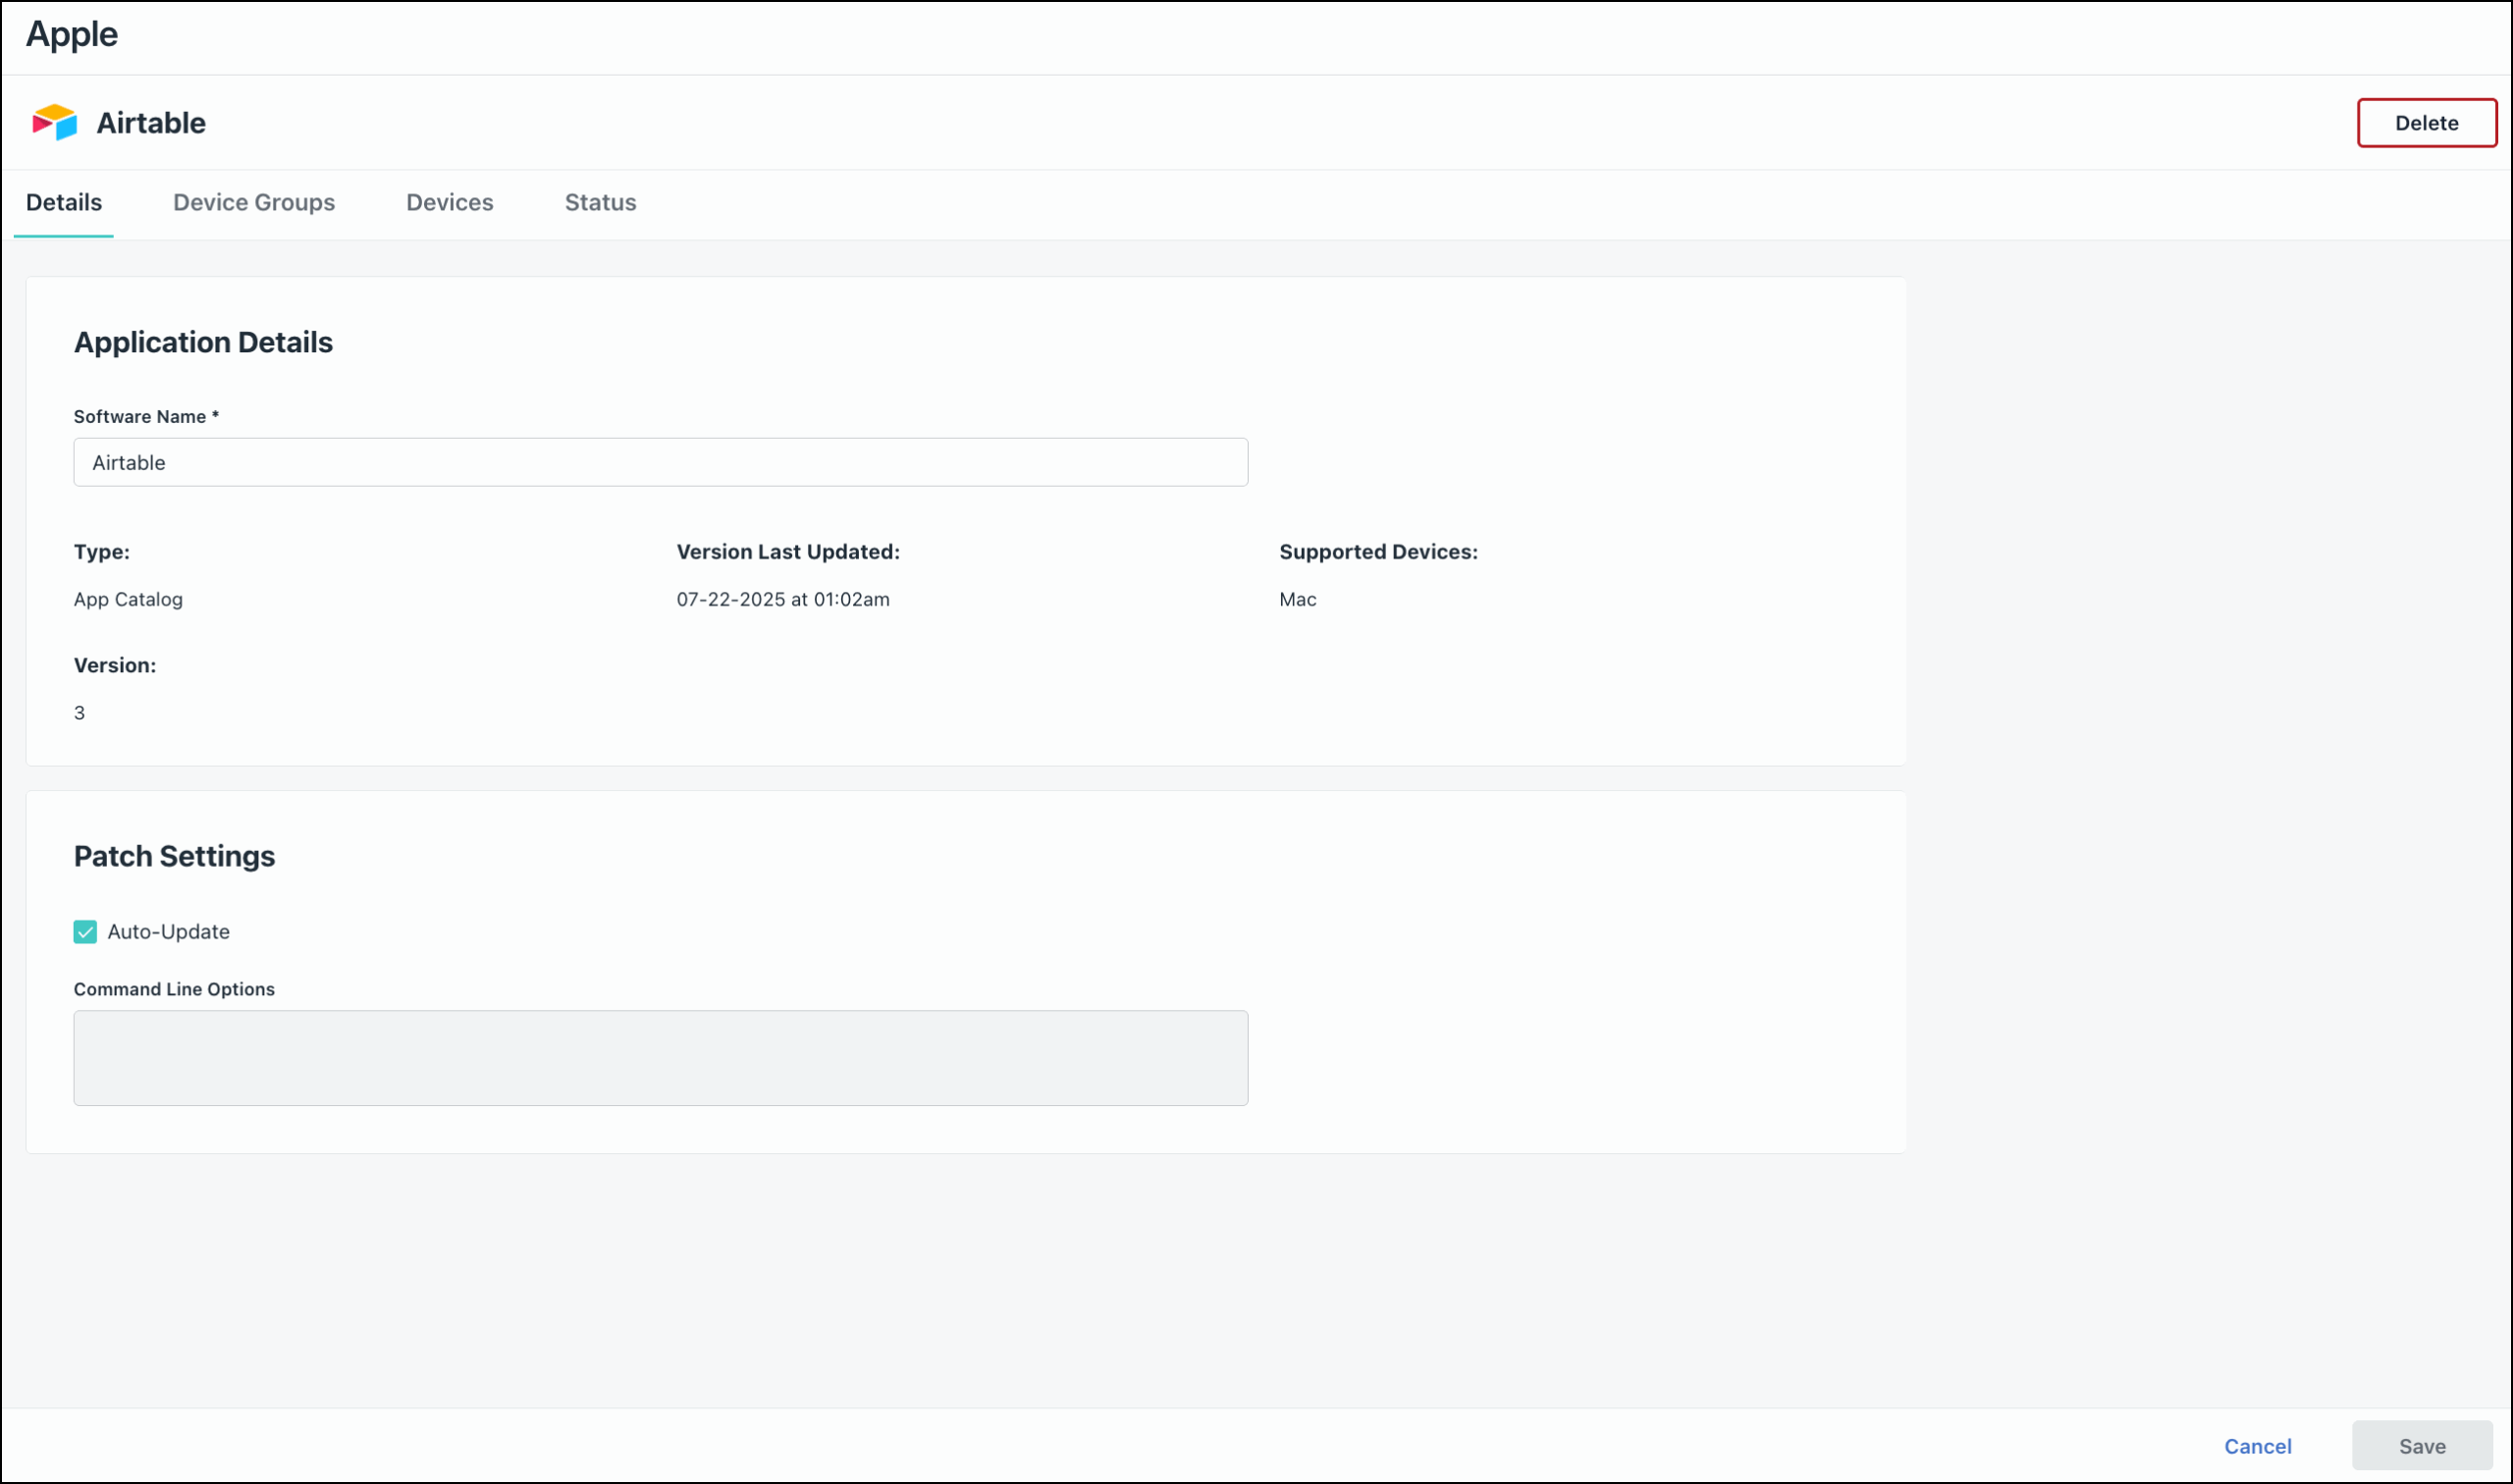Click the Version number 3
The width and height of the screenshot is (2513, 1484).
pyautogui.click(x=80, y=712)
